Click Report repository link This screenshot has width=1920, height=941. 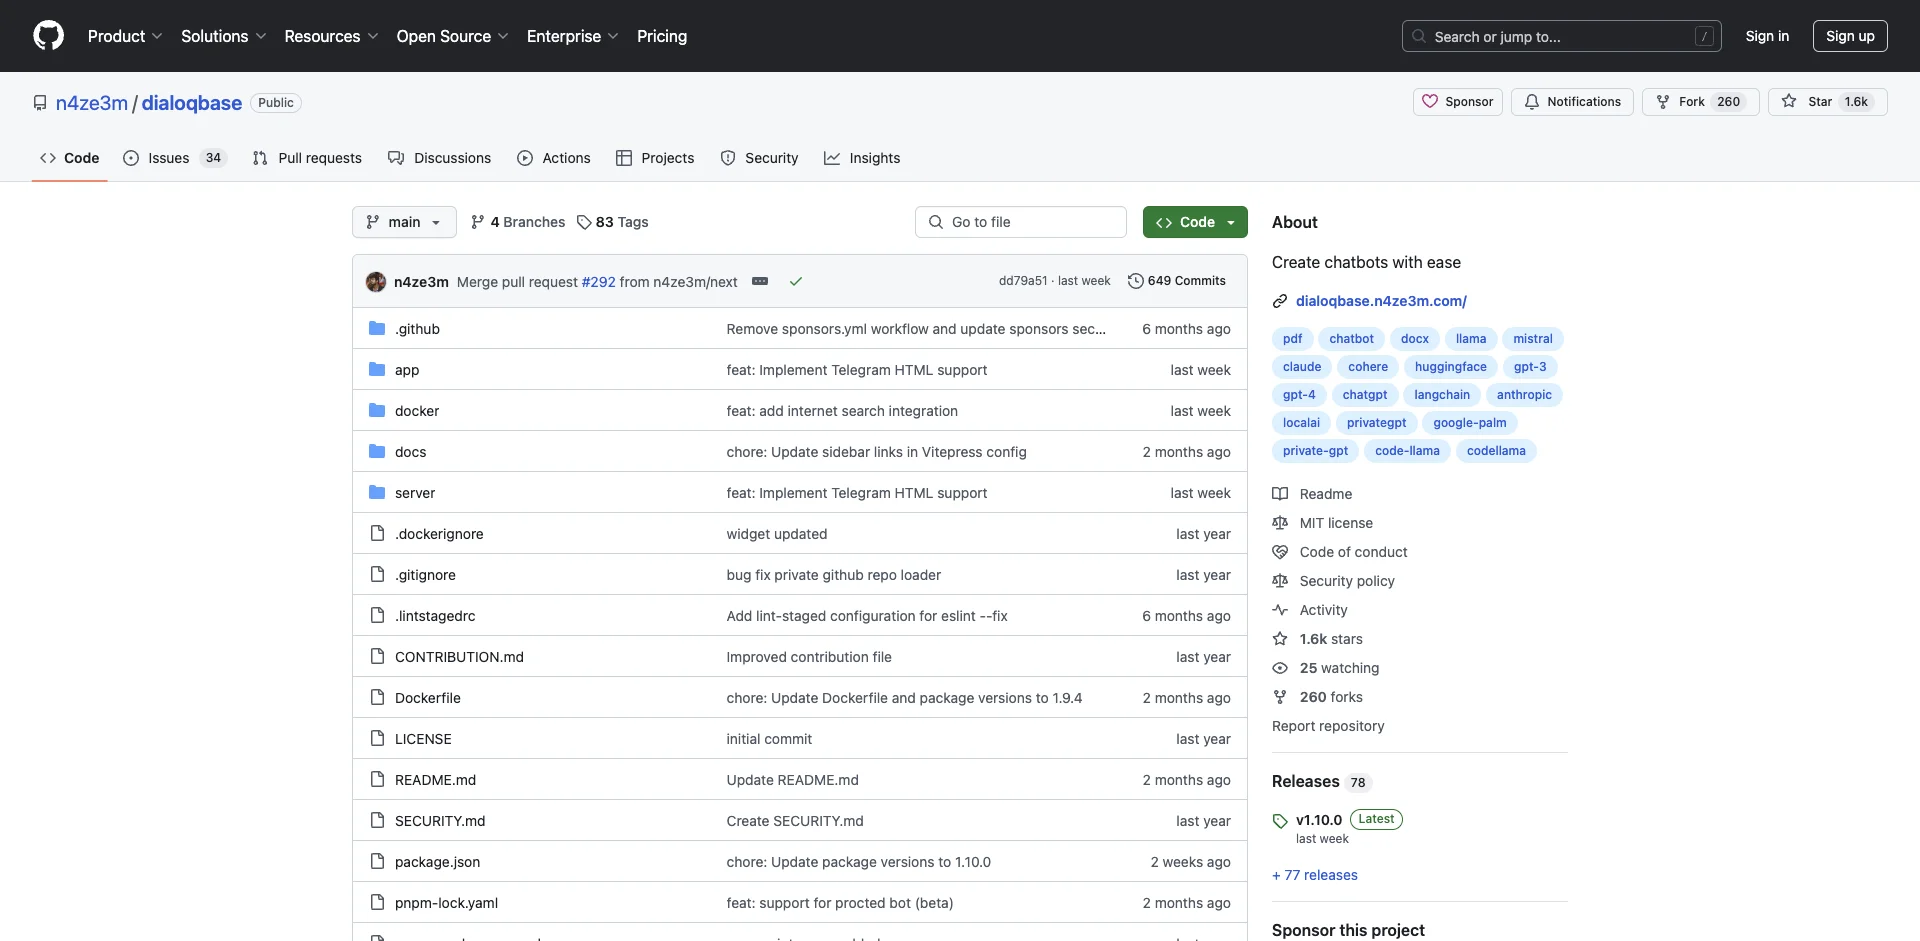pos(1328,726)
